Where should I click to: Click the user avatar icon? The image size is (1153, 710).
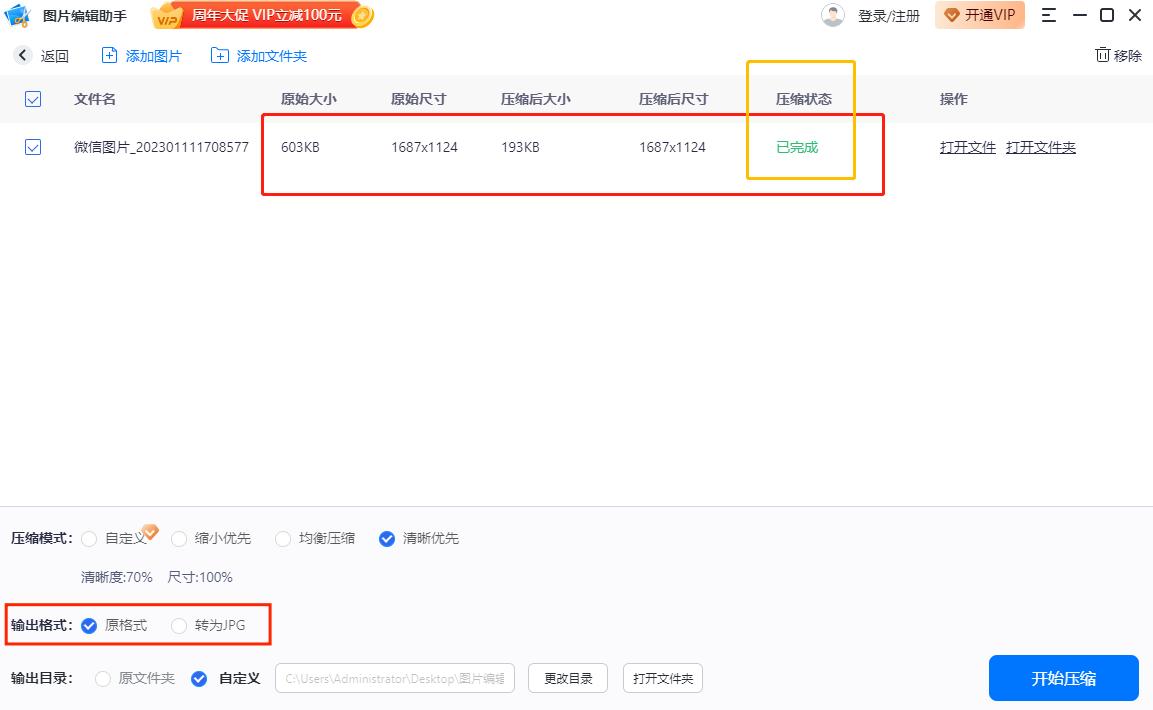coord(833,15)
